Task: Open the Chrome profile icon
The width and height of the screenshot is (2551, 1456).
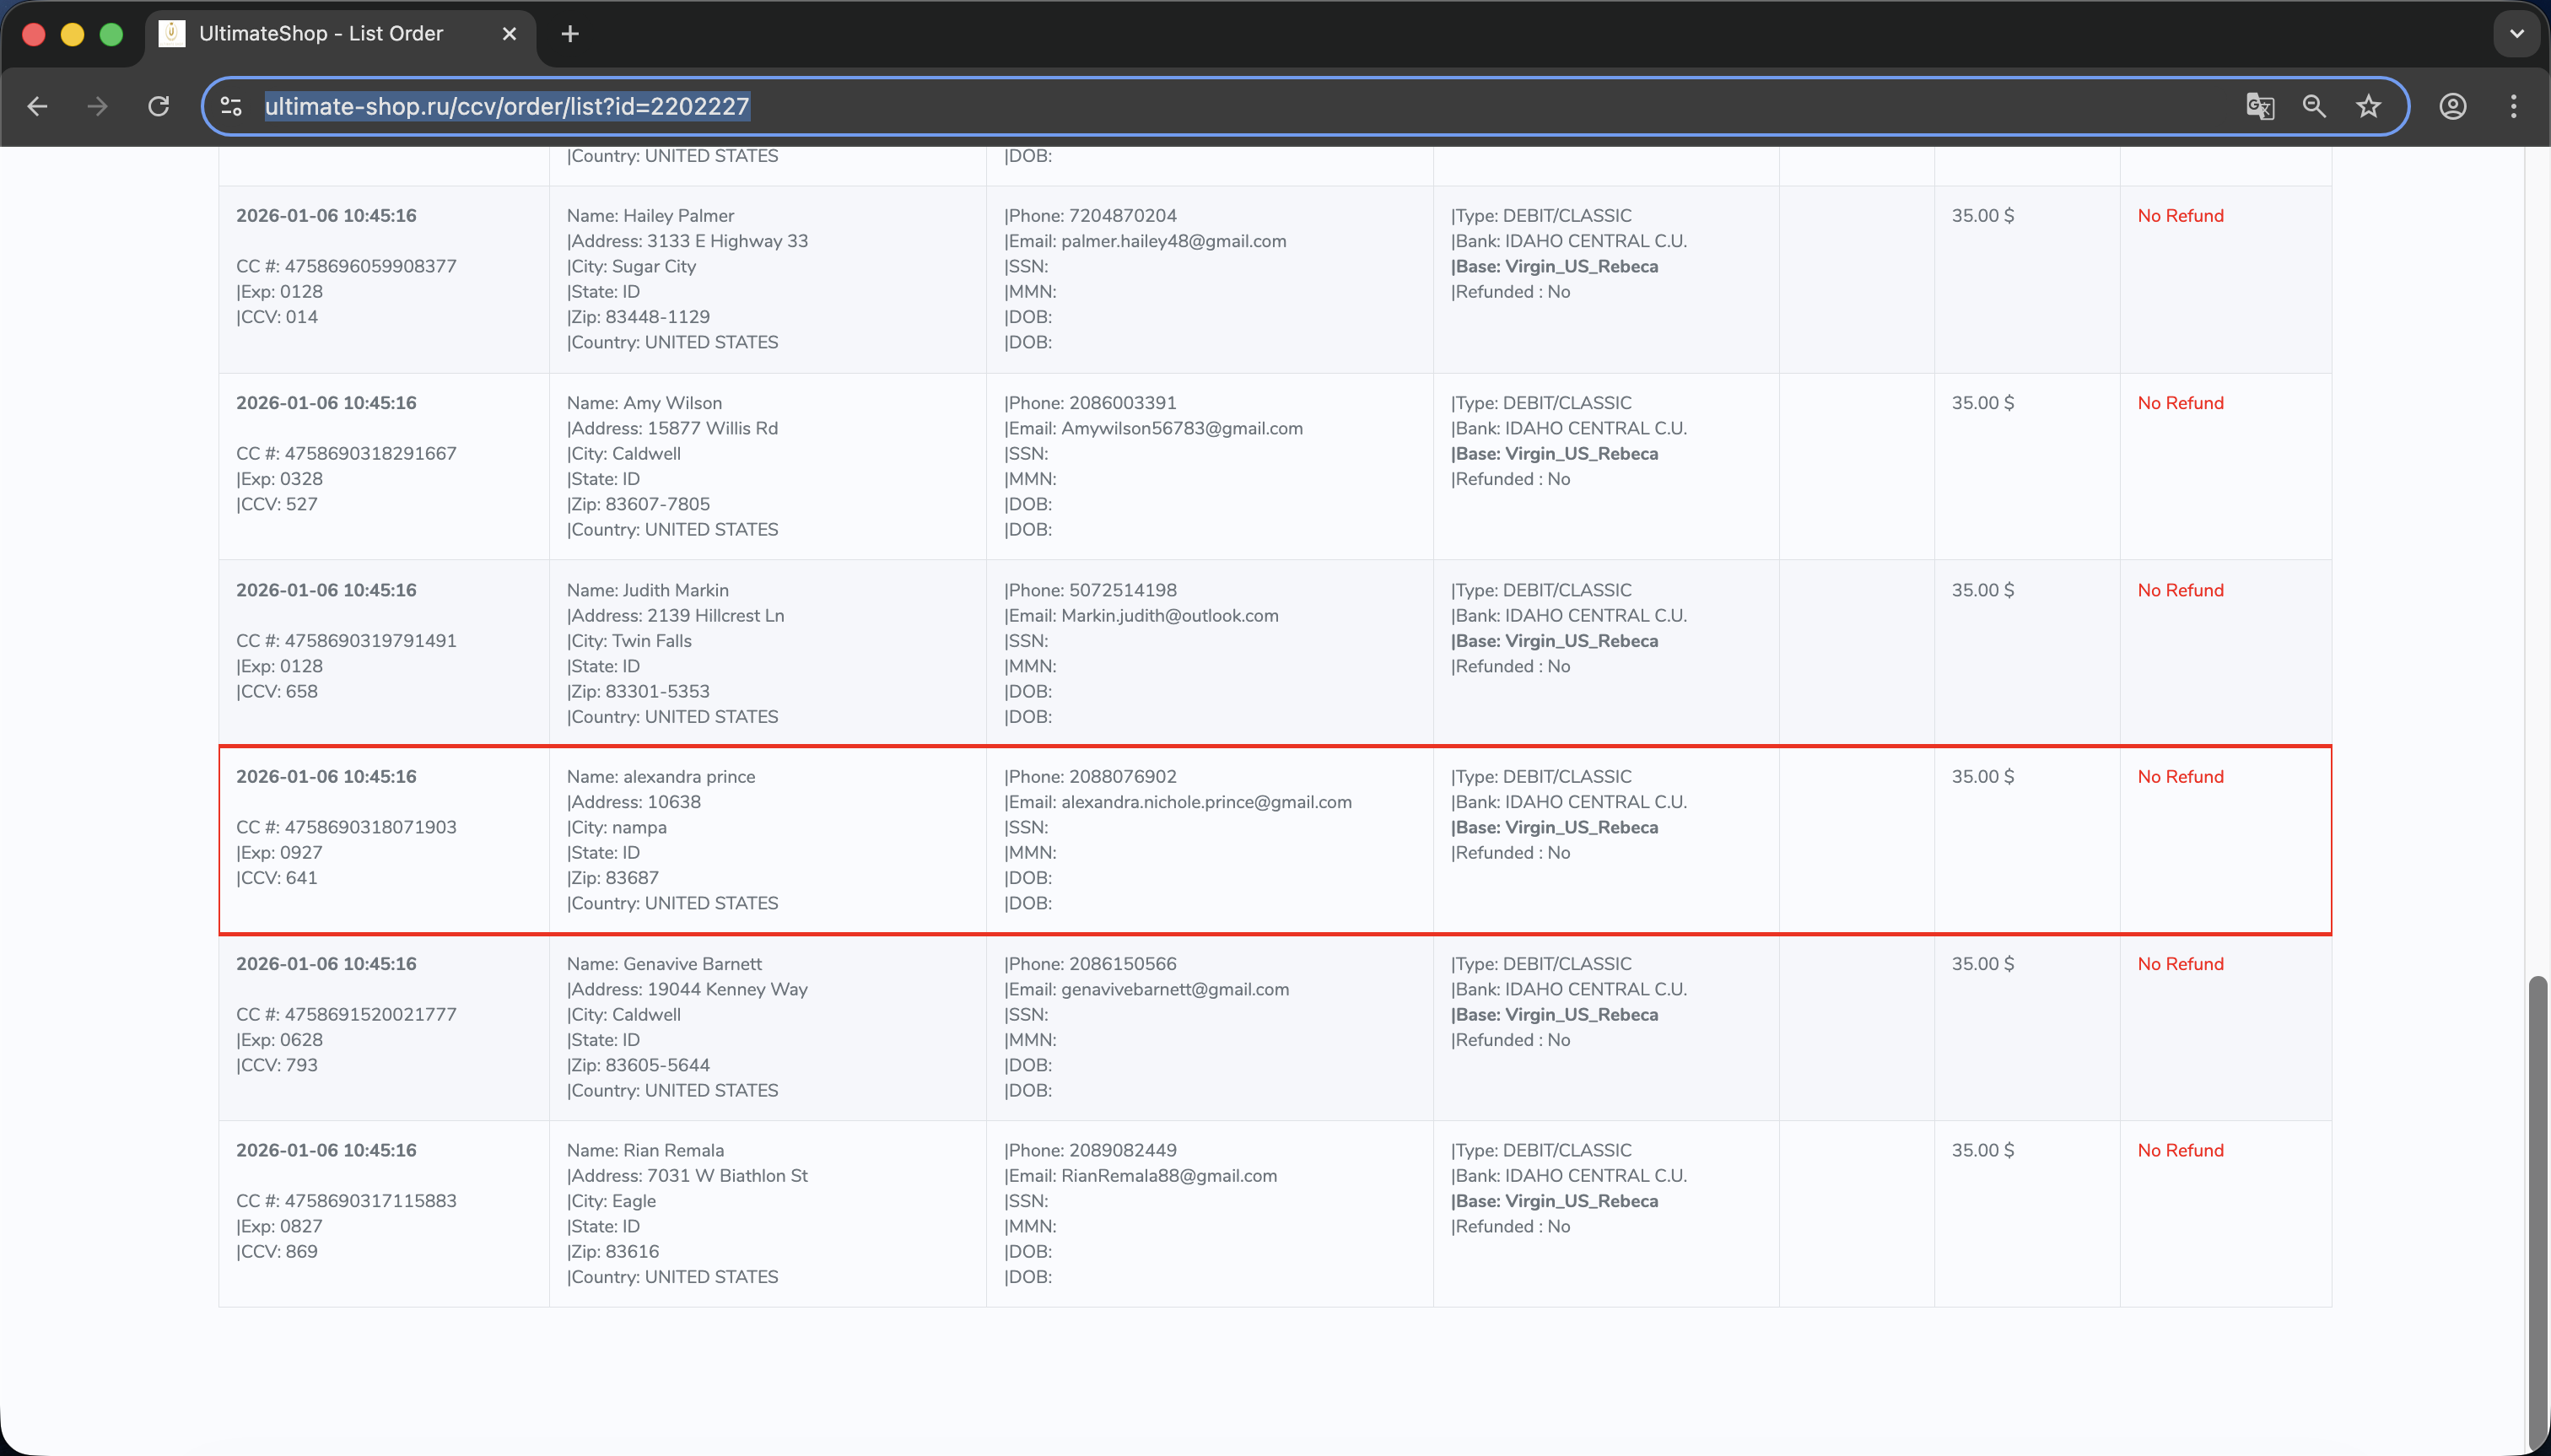Action: (2452, 106)
